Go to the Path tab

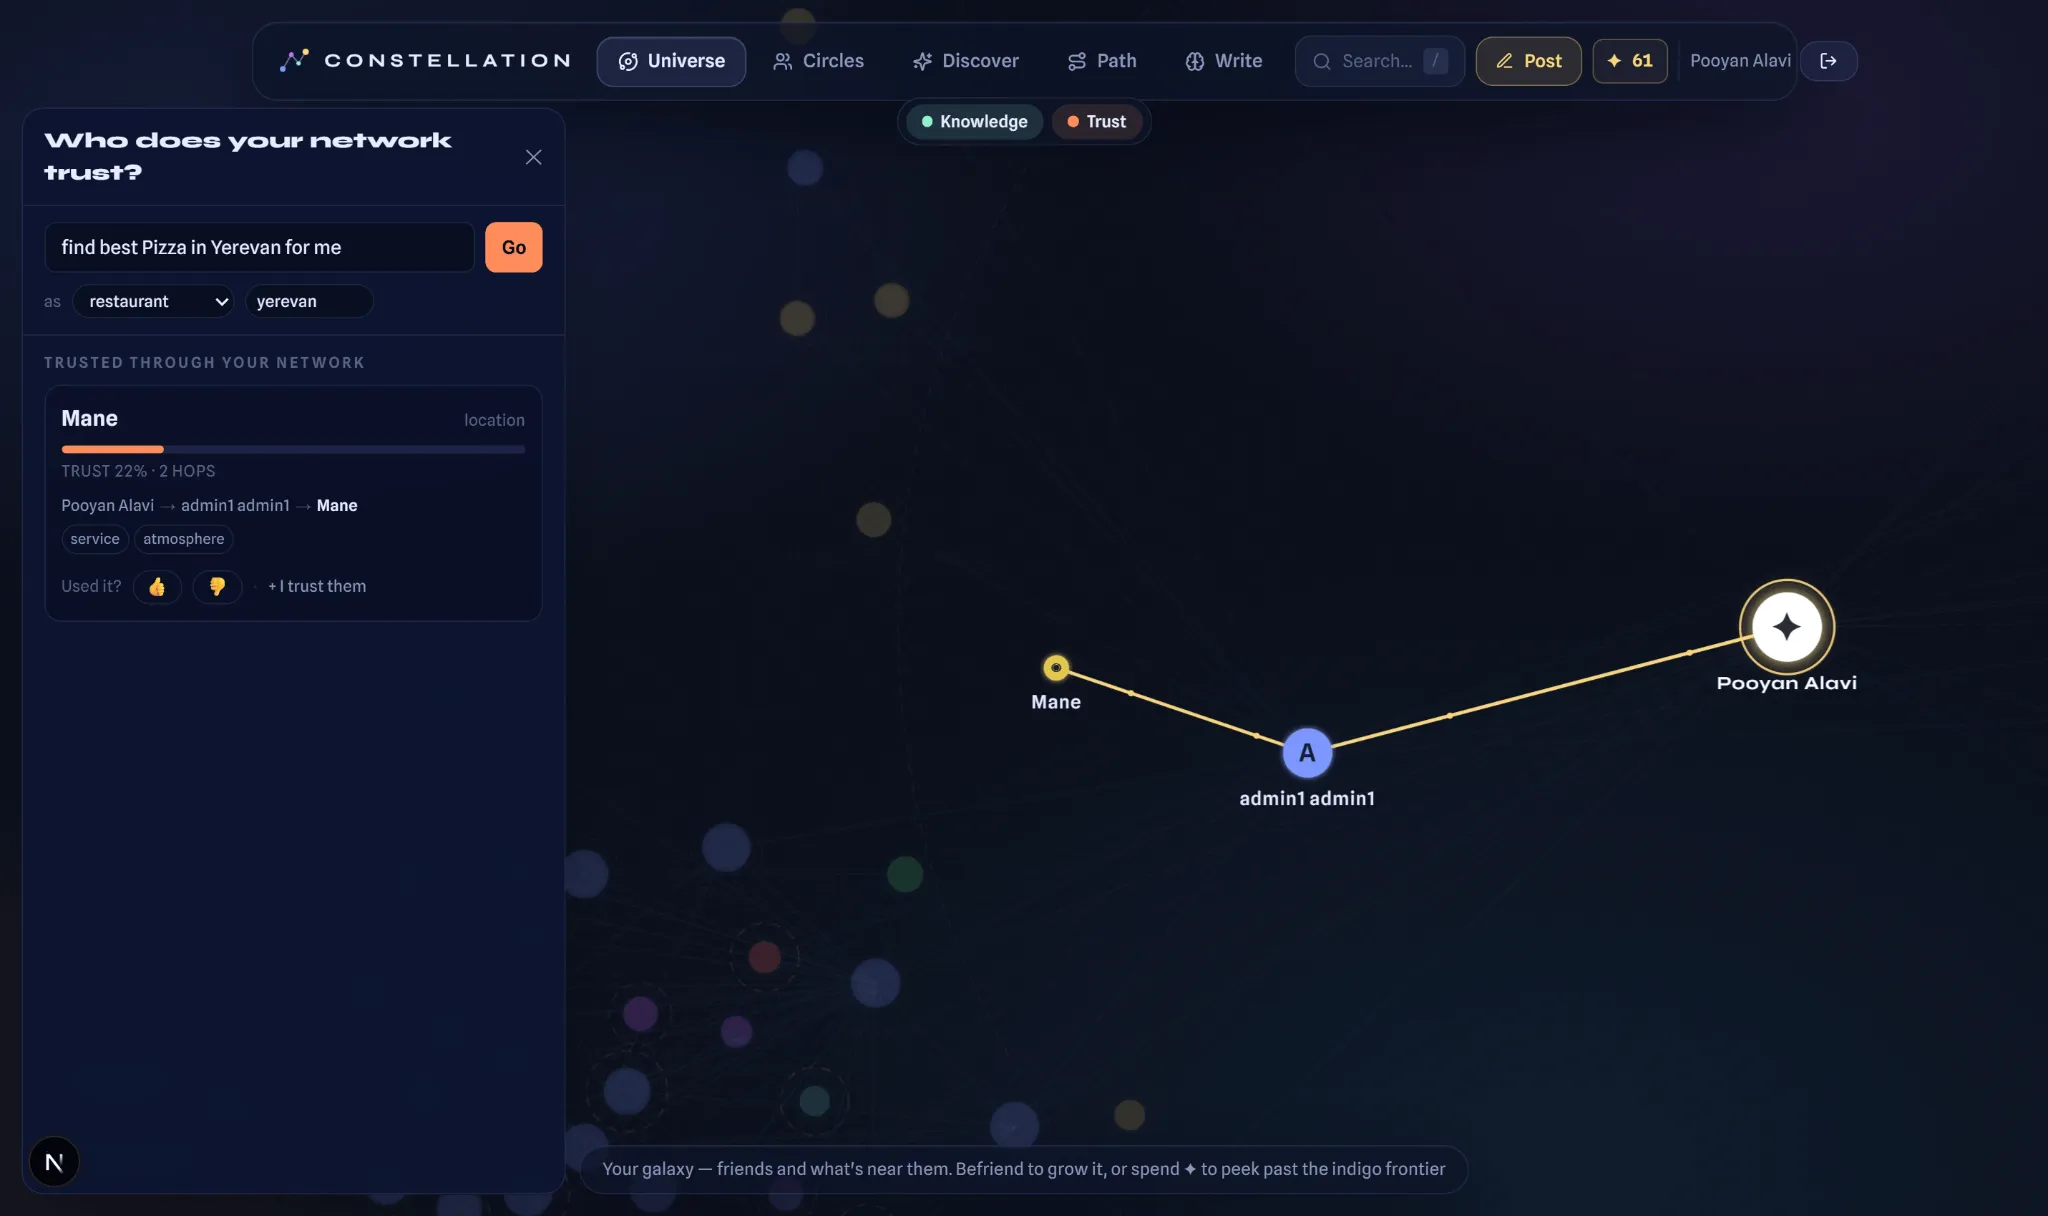[x=1102, y=61]
